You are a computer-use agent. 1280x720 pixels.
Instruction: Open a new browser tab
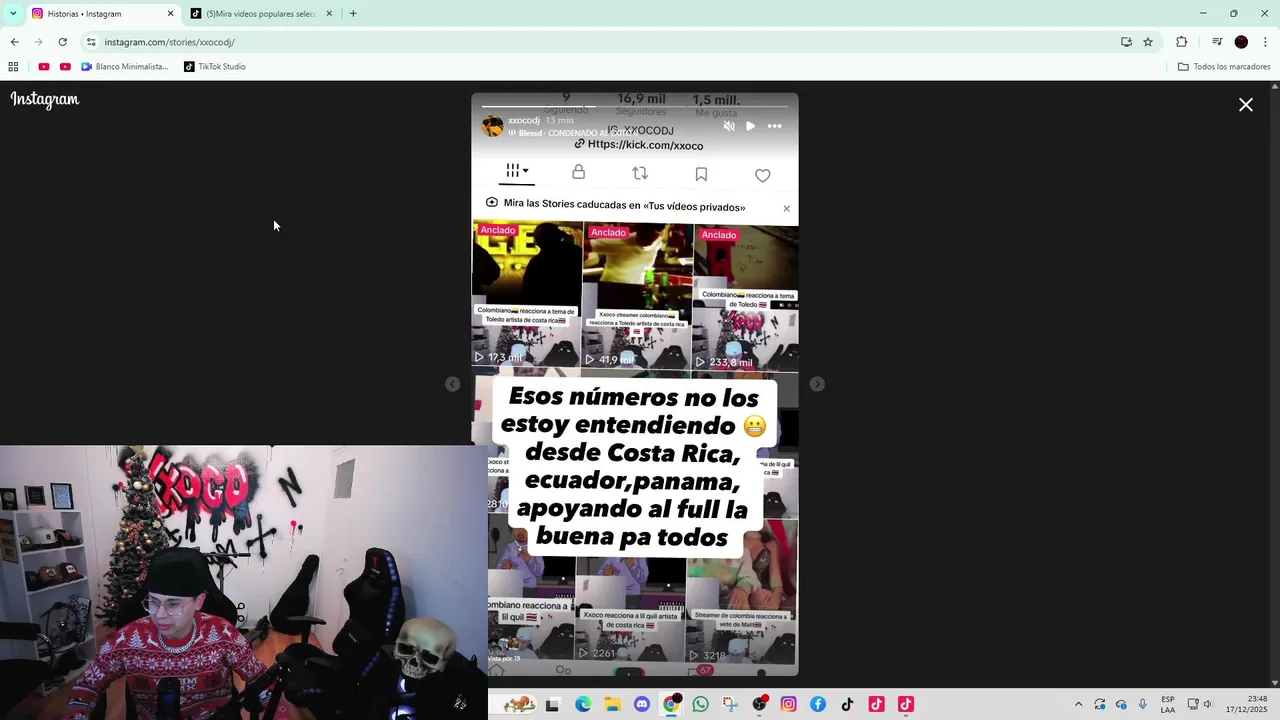[x=353, y=14]
